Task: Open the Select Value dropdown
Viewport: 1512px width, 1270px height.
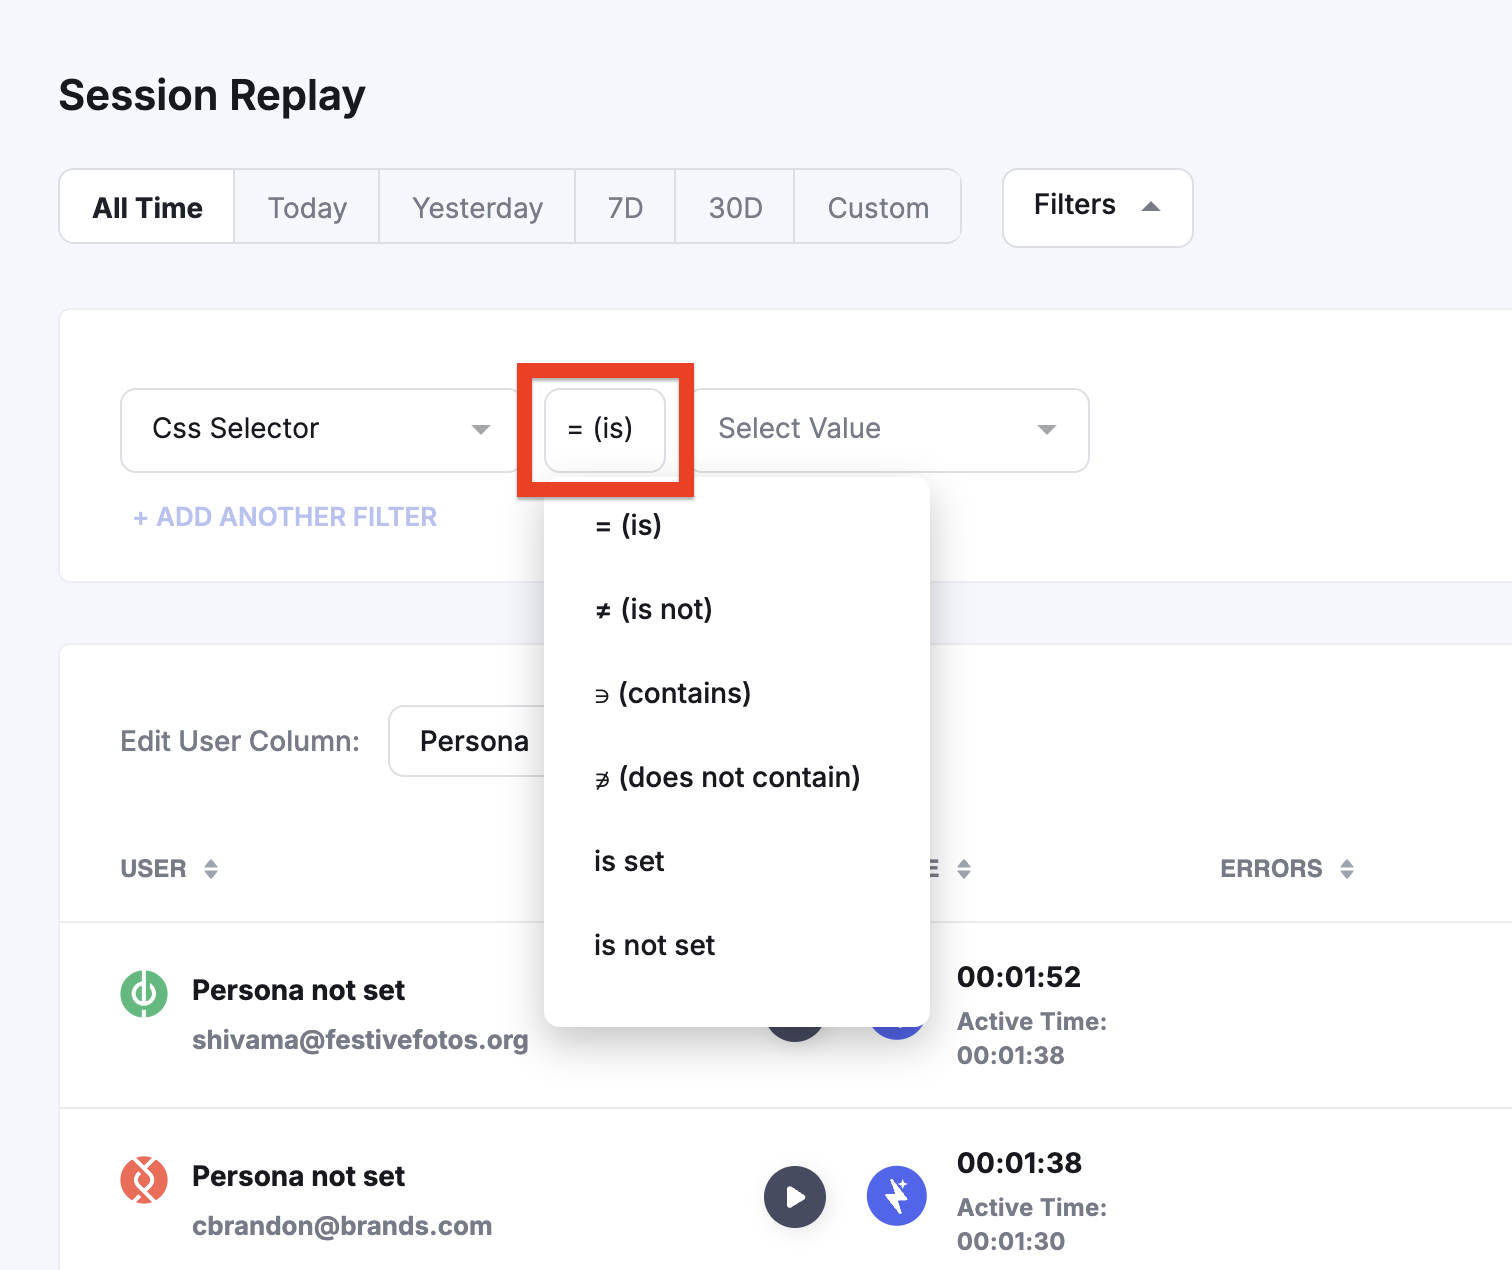Action: click(888, 430)
